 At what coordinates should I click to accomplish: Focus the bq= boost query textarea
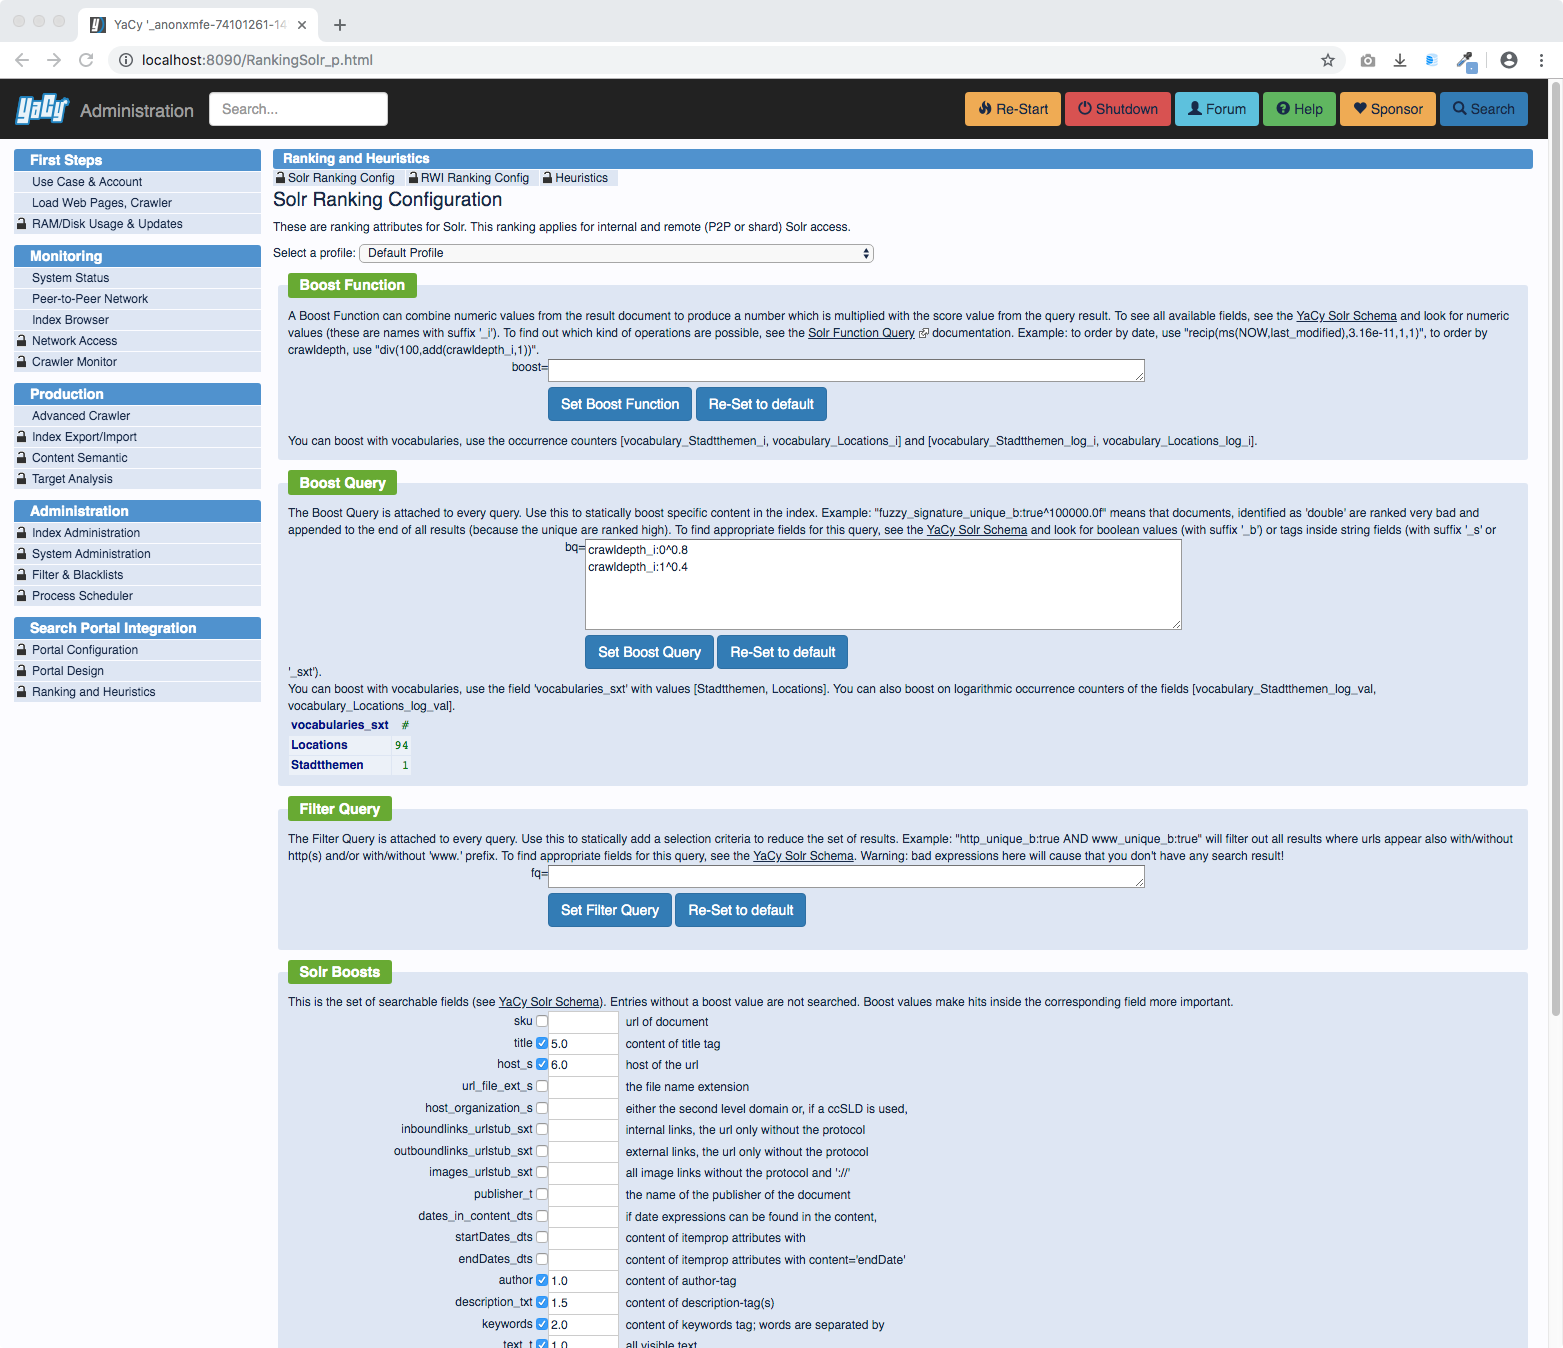point(883,584)
